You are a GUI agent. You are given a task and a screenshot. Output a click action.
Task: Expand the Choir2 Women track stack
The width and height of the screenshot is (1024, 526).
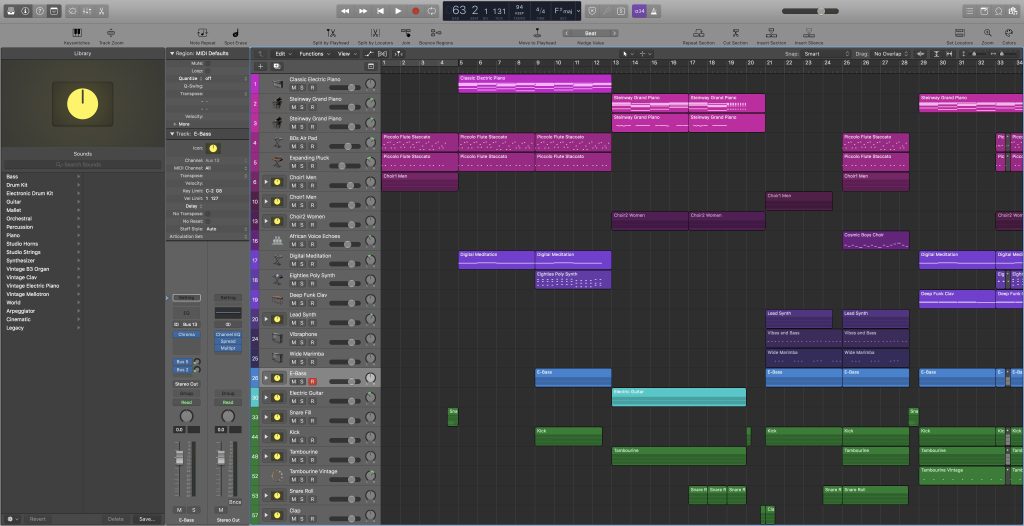coord(266,221)
